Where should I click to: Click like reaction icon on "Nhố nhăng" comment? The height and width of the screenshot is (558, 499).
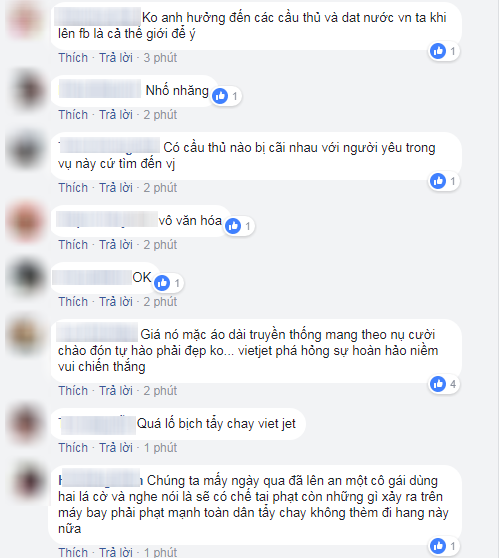(x=220, y=96)
